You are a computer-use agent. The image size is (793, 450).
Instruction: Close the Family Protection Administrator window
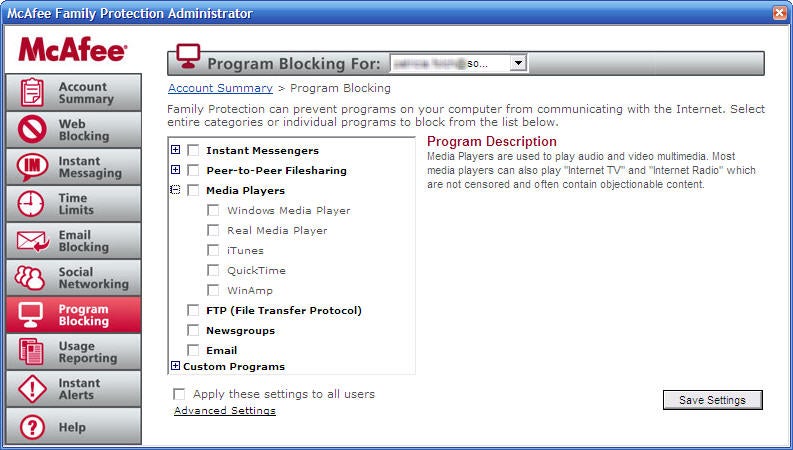[x=779, y=13]
